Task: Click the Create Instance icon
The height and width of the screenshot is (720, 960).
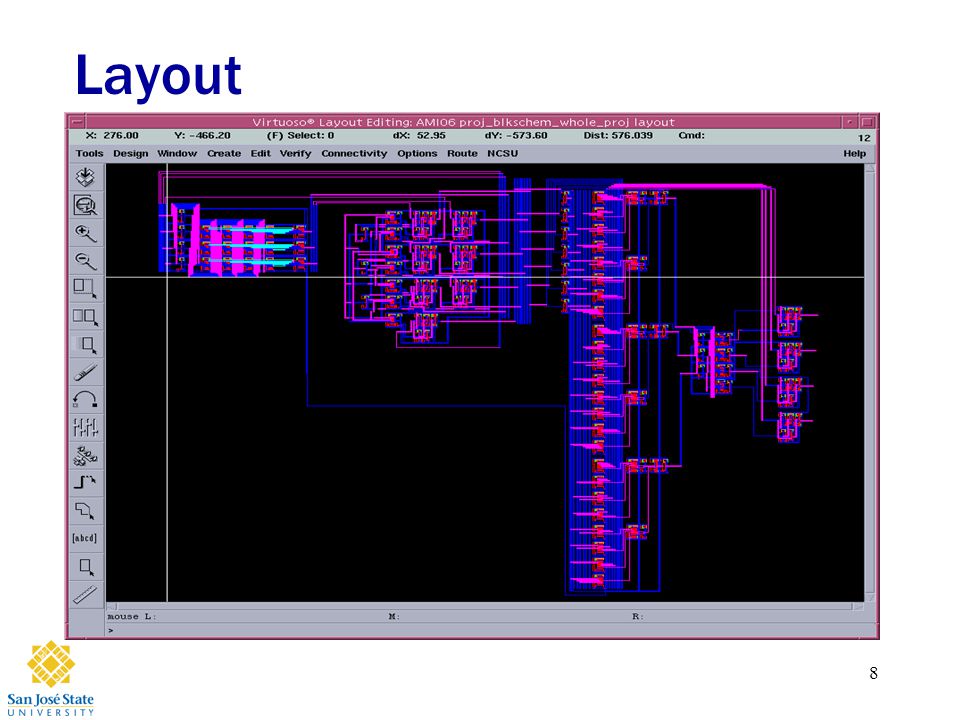Action: pyautogui.click(x=86, y=456)
